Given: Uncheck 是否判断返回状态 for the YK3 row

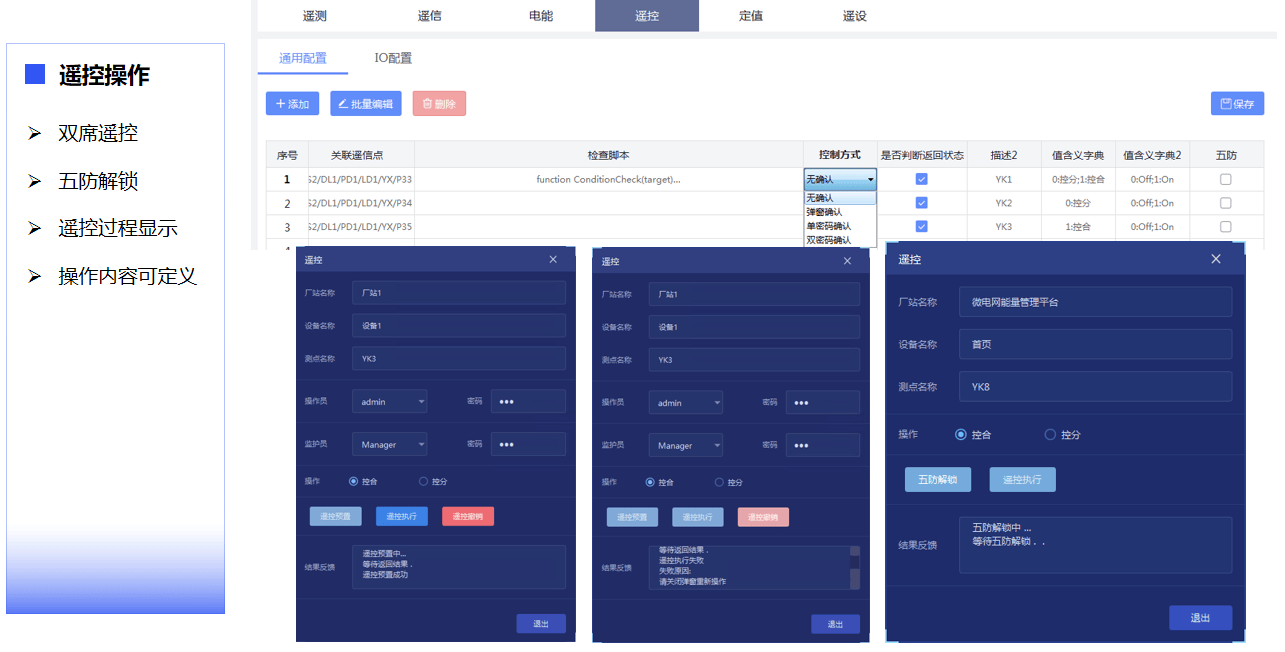Looking at the screenshot, I should (x=921, y=227).
